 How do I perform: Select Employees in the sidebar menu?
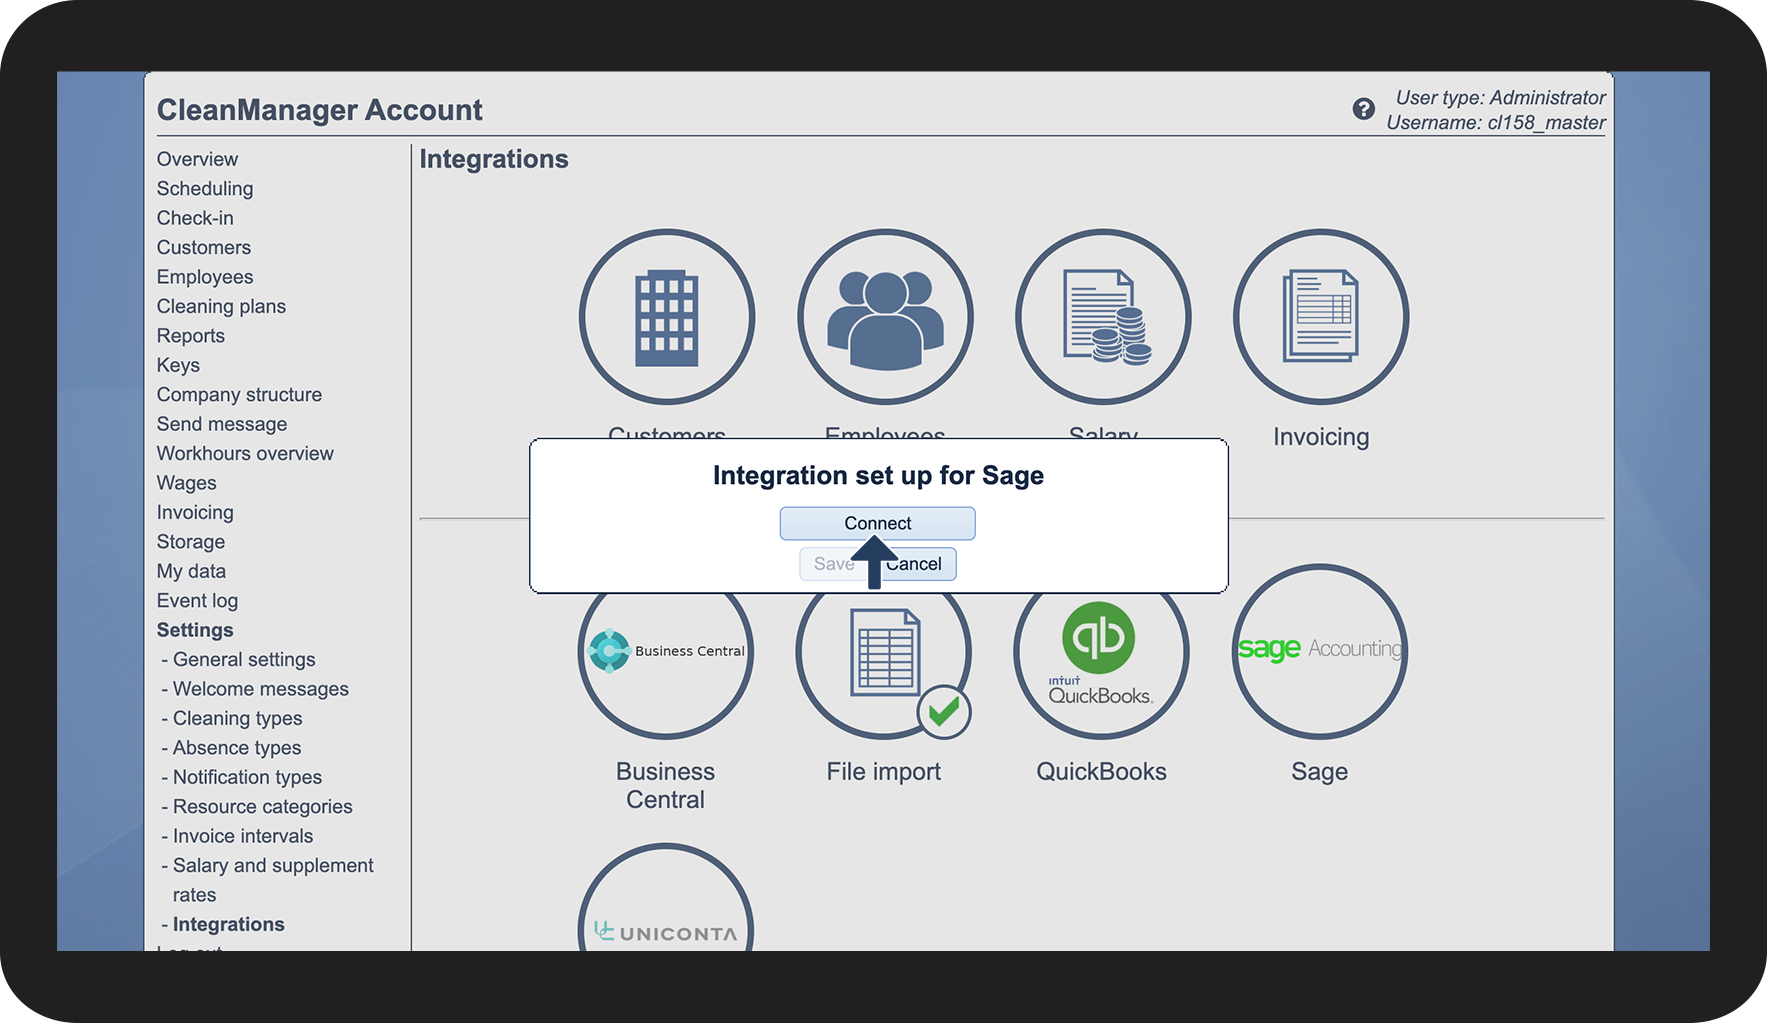[205, 277]
